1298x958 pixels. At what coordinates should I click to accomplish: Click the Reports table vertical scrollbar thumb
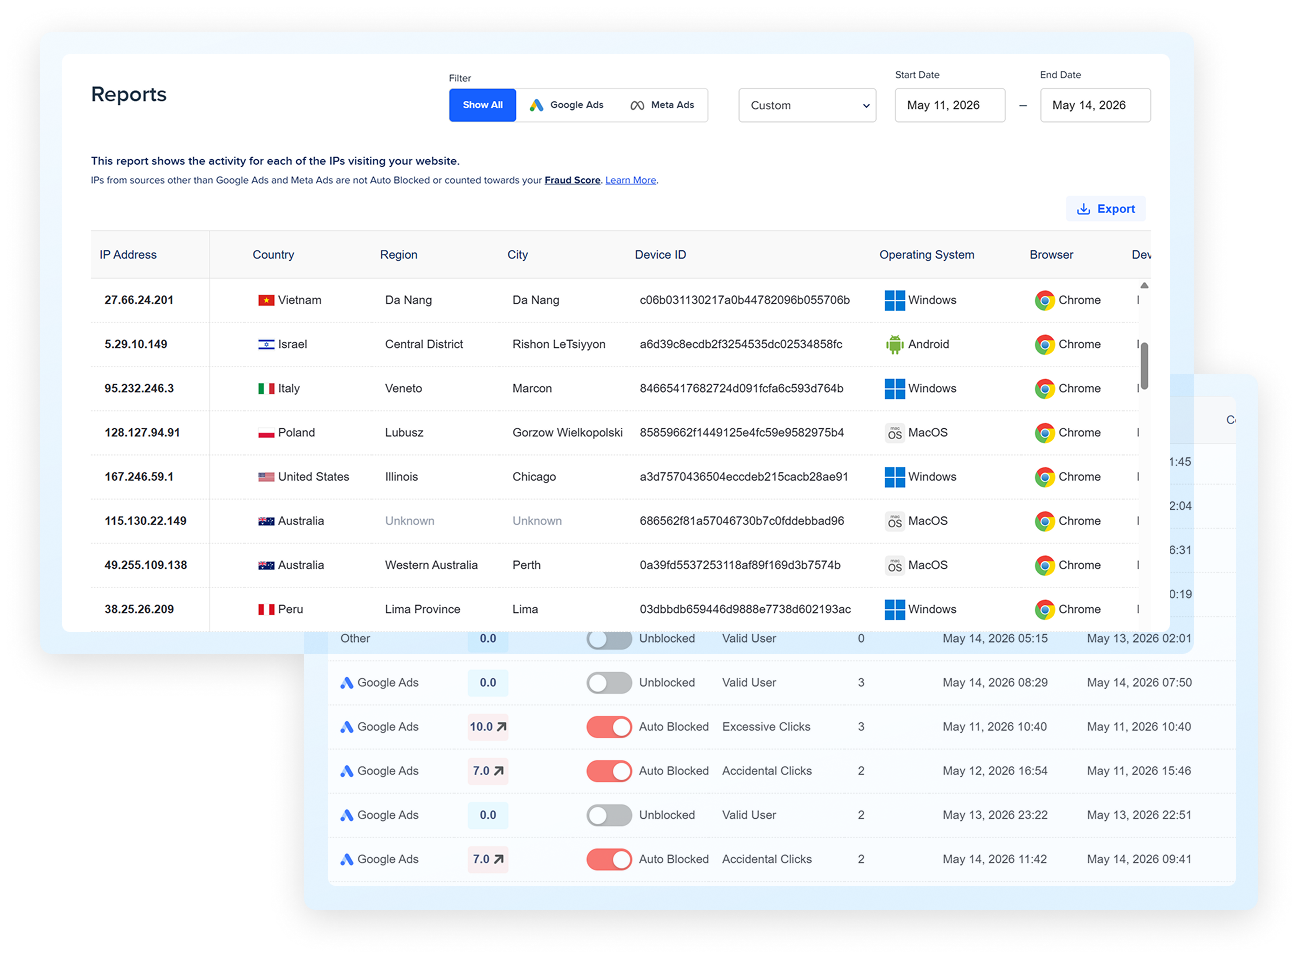[1144, 366]
